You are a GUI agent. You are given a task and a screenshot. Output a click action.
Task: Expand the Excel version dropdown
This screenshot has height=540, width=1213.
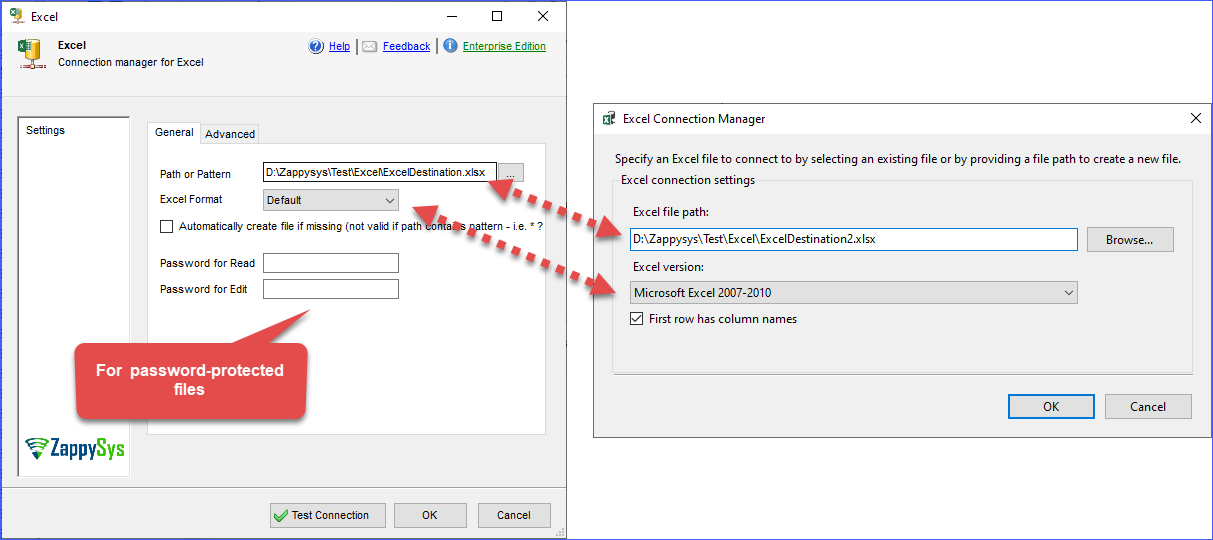point(854,293)
